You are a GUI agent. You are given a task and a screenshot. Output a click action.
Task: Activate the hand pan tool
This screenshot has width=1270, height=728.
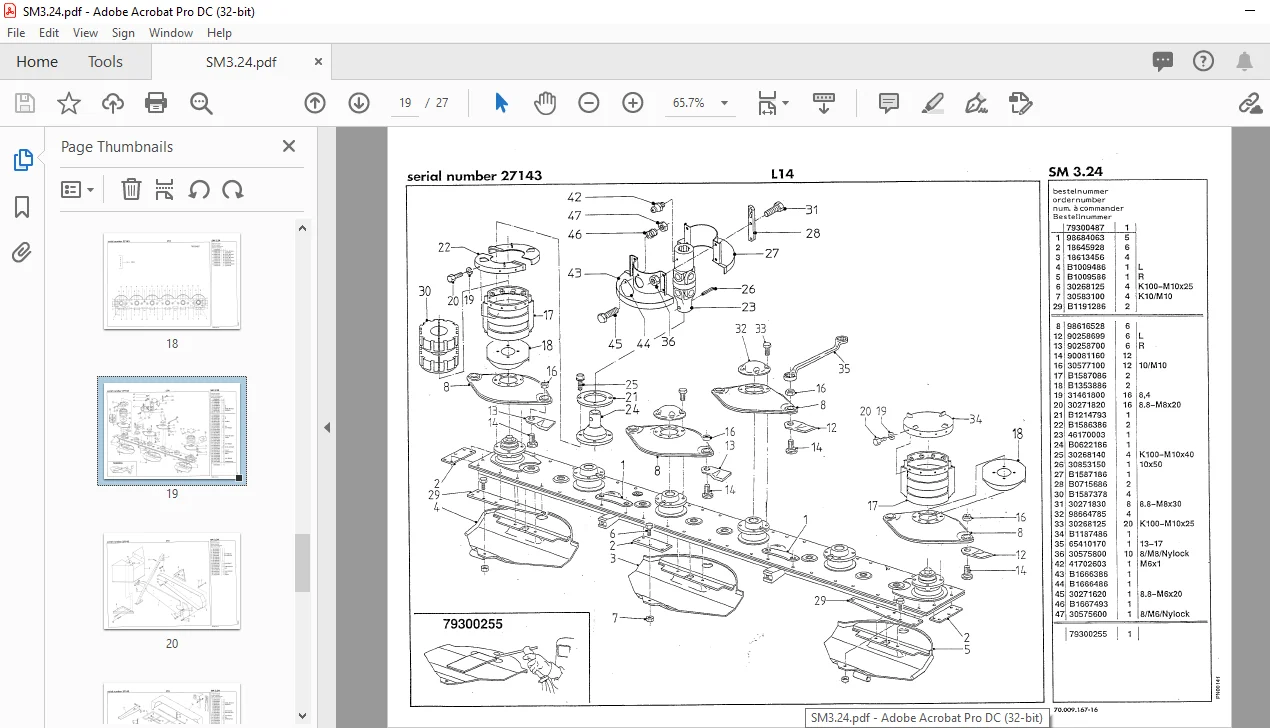(x=545, y=103)
